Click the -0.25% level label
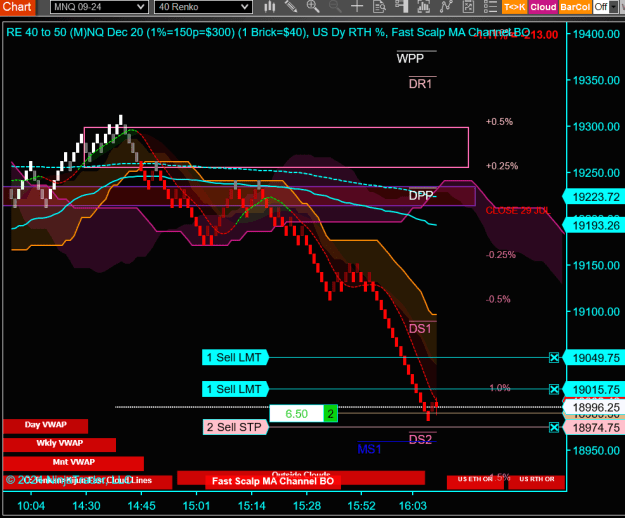The image size is (625, 518). click(501, 255)
